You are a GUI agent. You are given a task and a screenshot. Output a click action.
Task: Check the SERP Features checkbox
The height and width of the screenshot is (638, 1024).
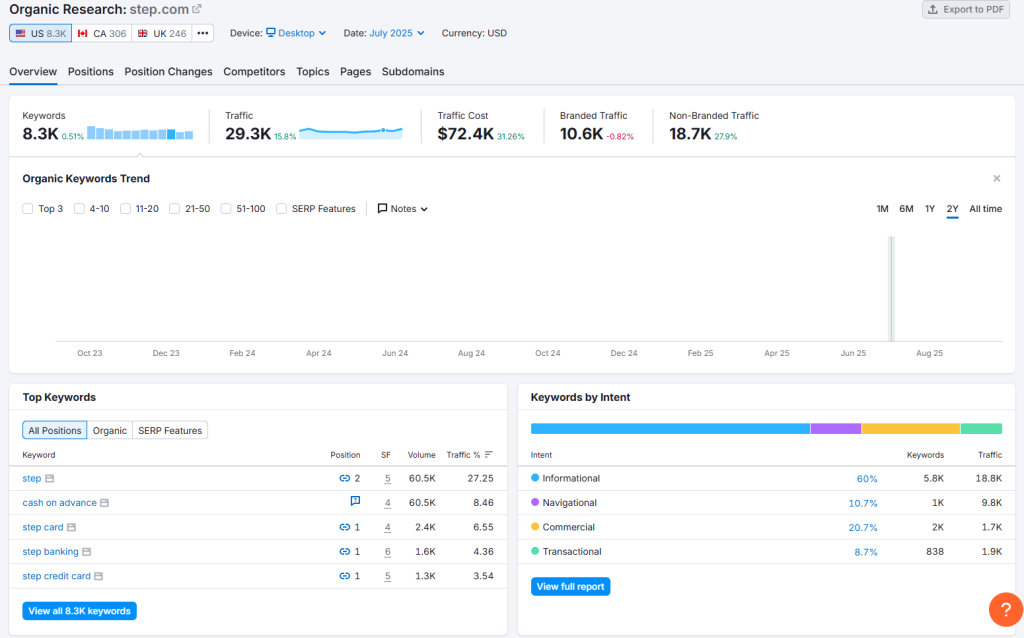click(282, 209)
